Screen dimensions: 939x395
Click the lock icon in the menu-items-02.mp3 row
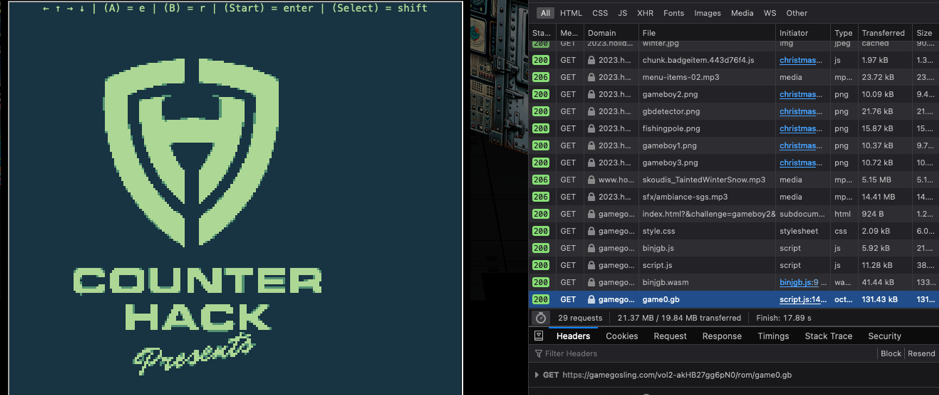coord(592,77)
